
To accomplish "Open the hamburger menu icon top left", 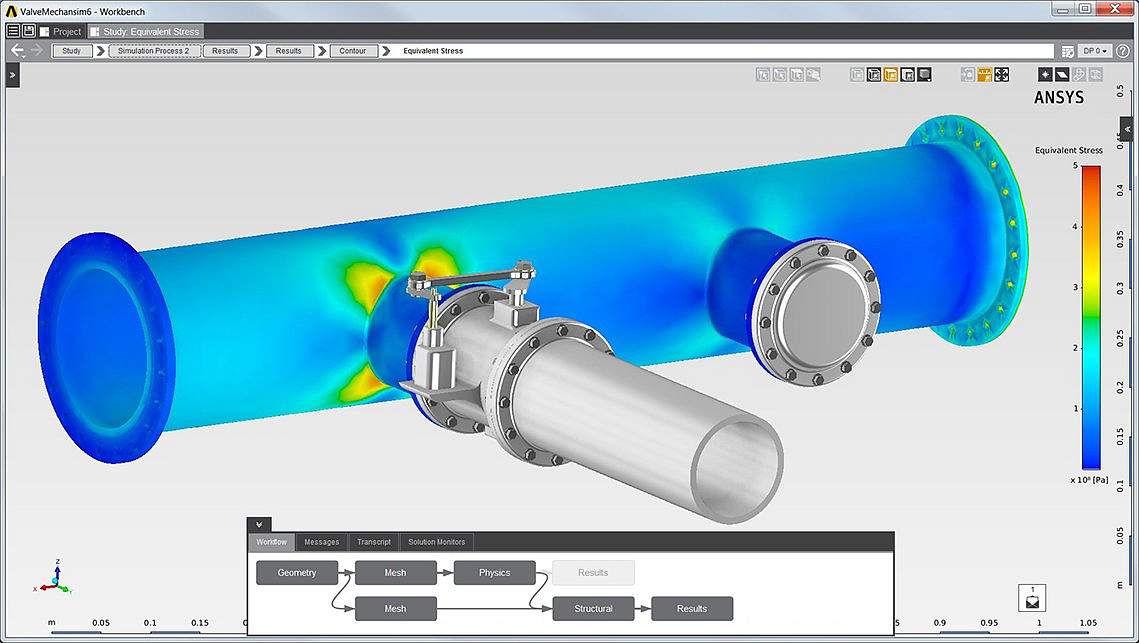I will coord(13,29).
